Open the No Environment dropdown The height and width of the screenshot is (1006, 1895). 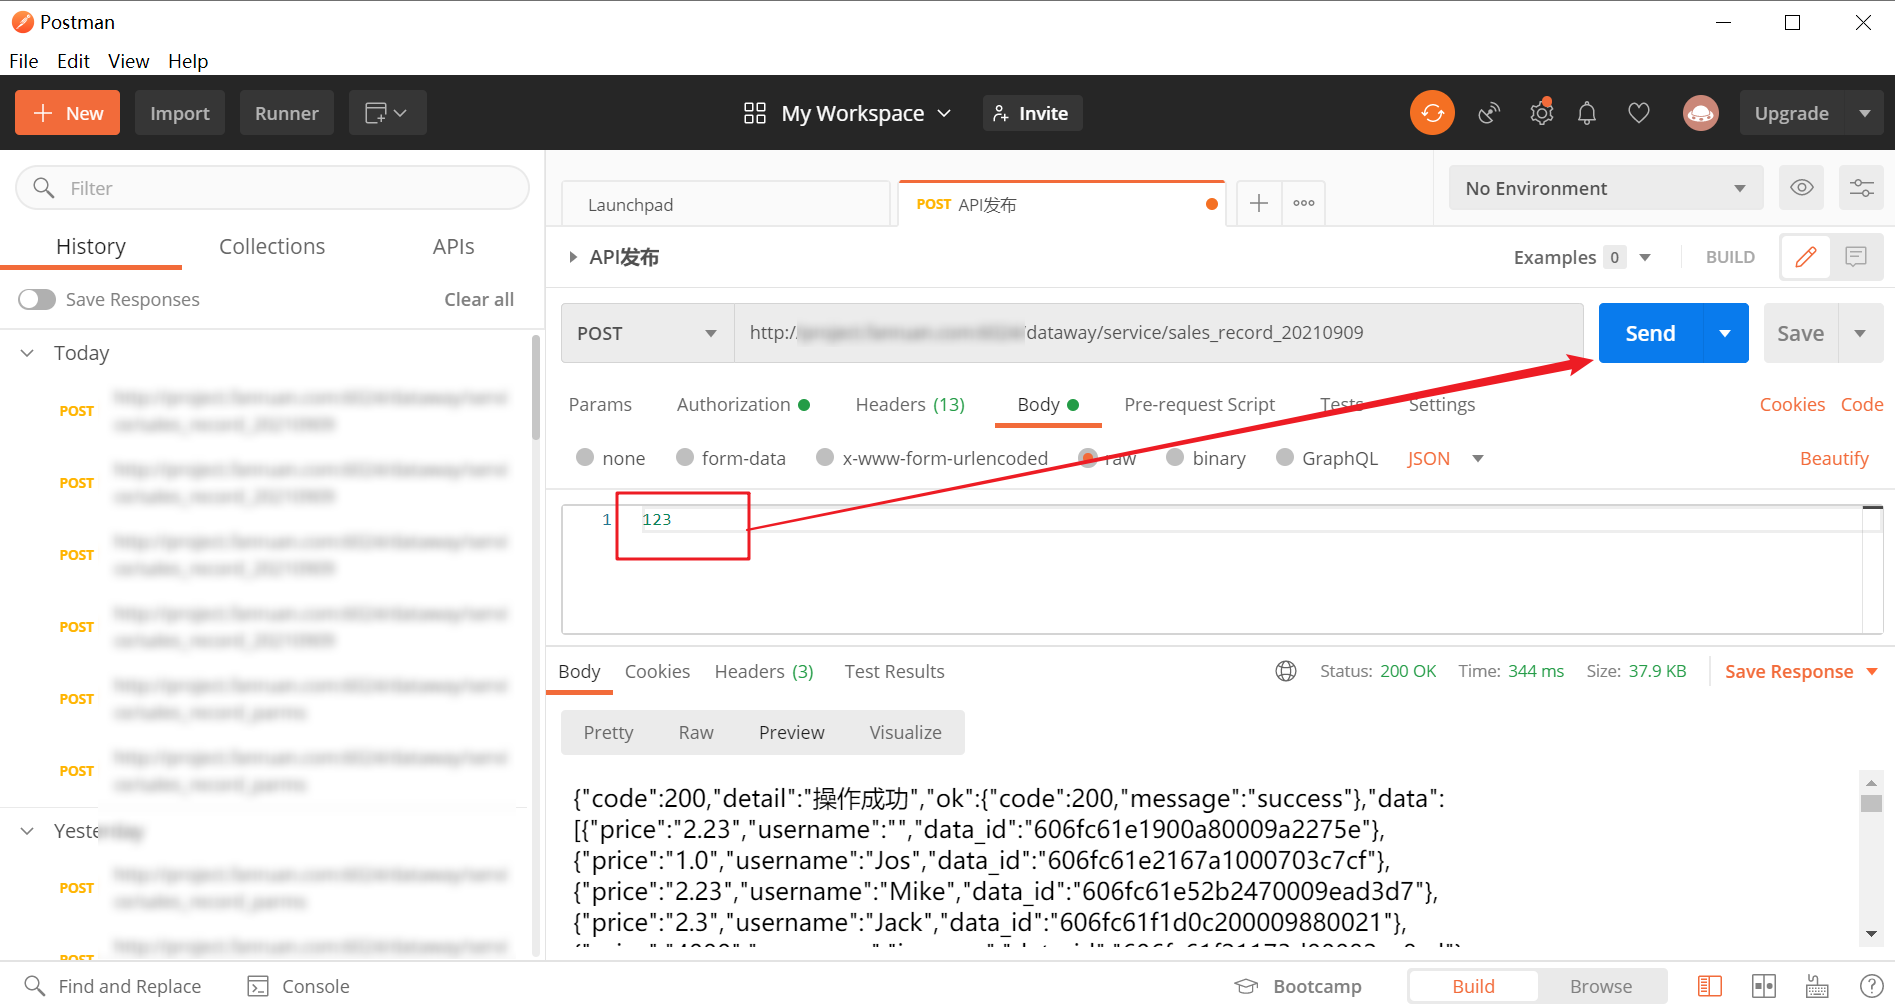coord(1605,188)
